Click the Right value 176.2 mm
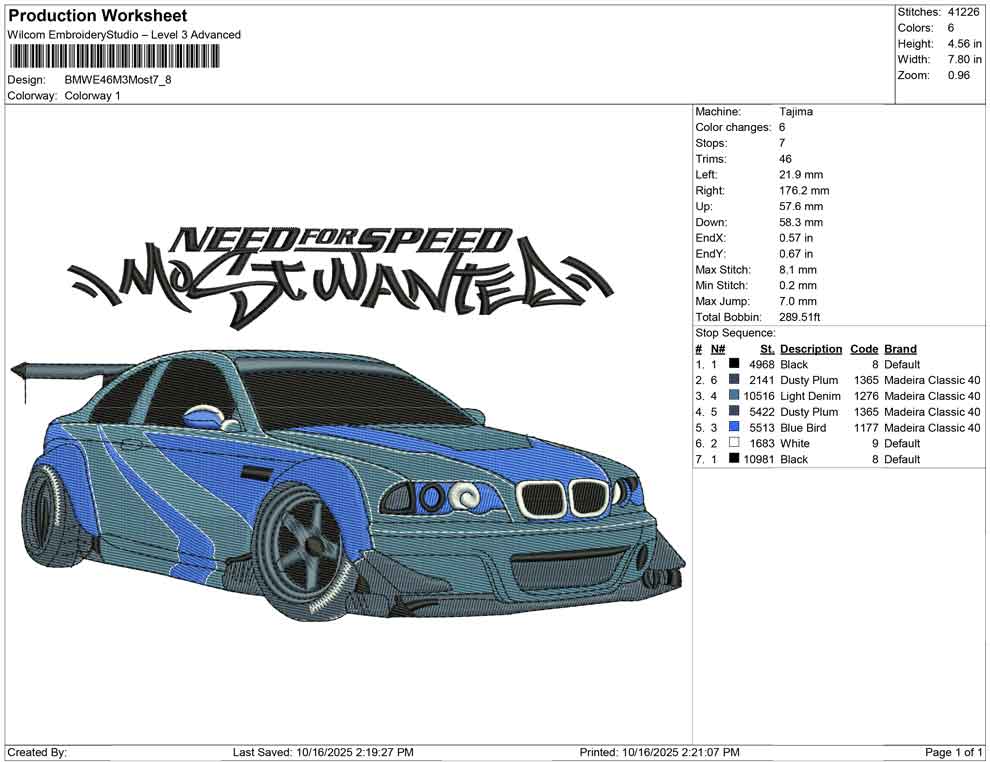 804,191
